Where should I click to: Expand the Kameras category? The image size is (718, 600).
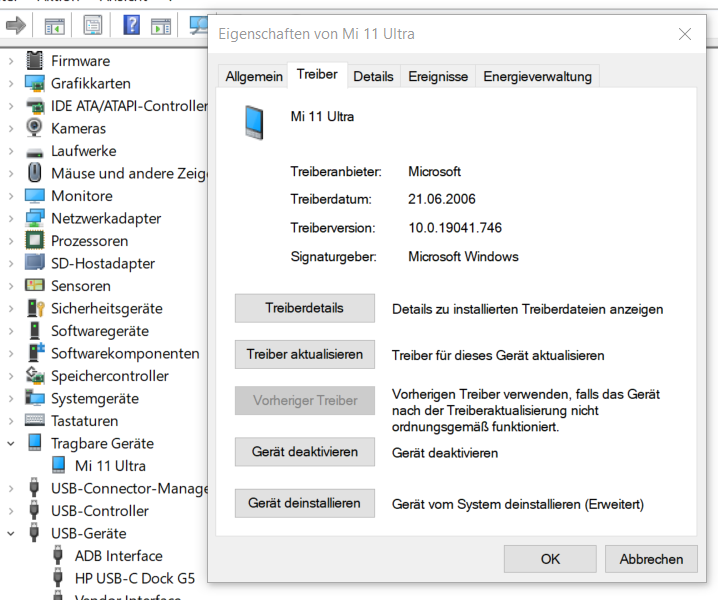click(11, 128)
